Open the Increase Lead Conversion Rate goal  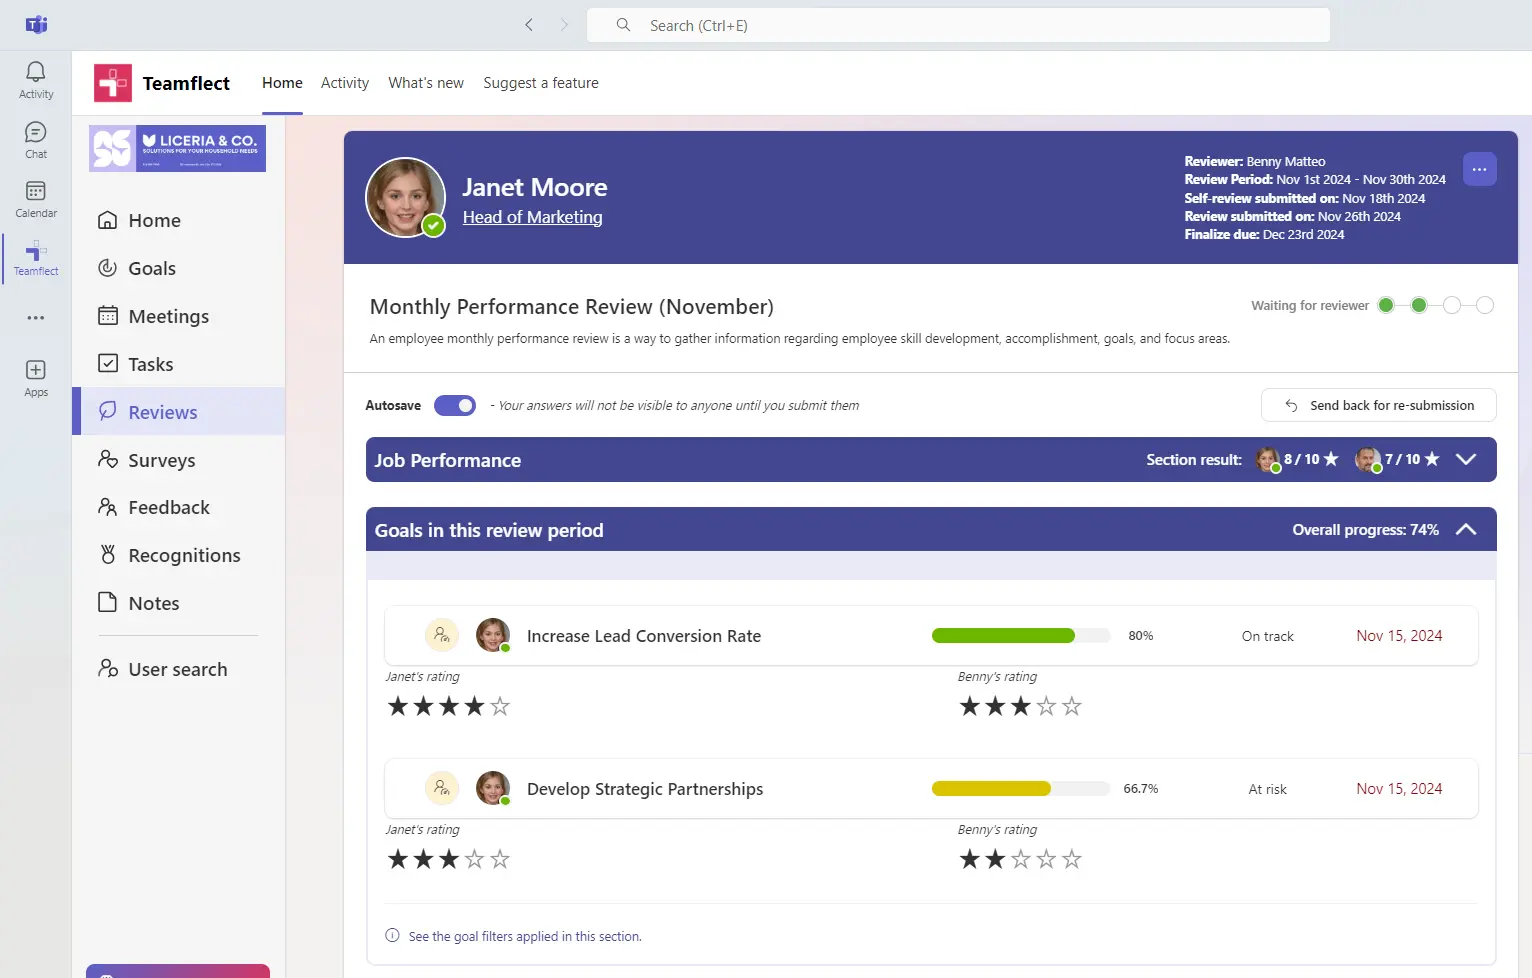click(644, 636)
